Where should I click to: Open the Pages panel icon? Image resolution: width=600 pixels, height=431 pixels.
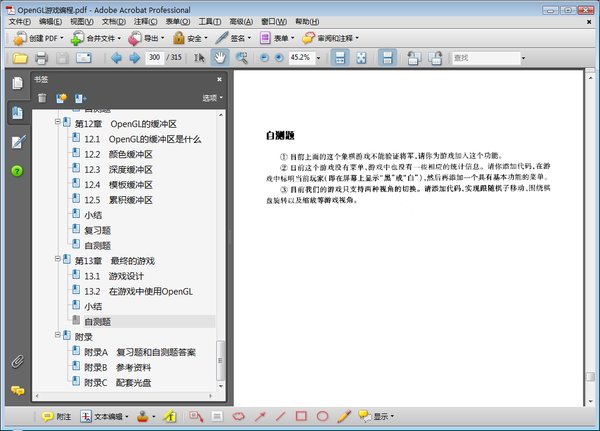coord(17,83)
